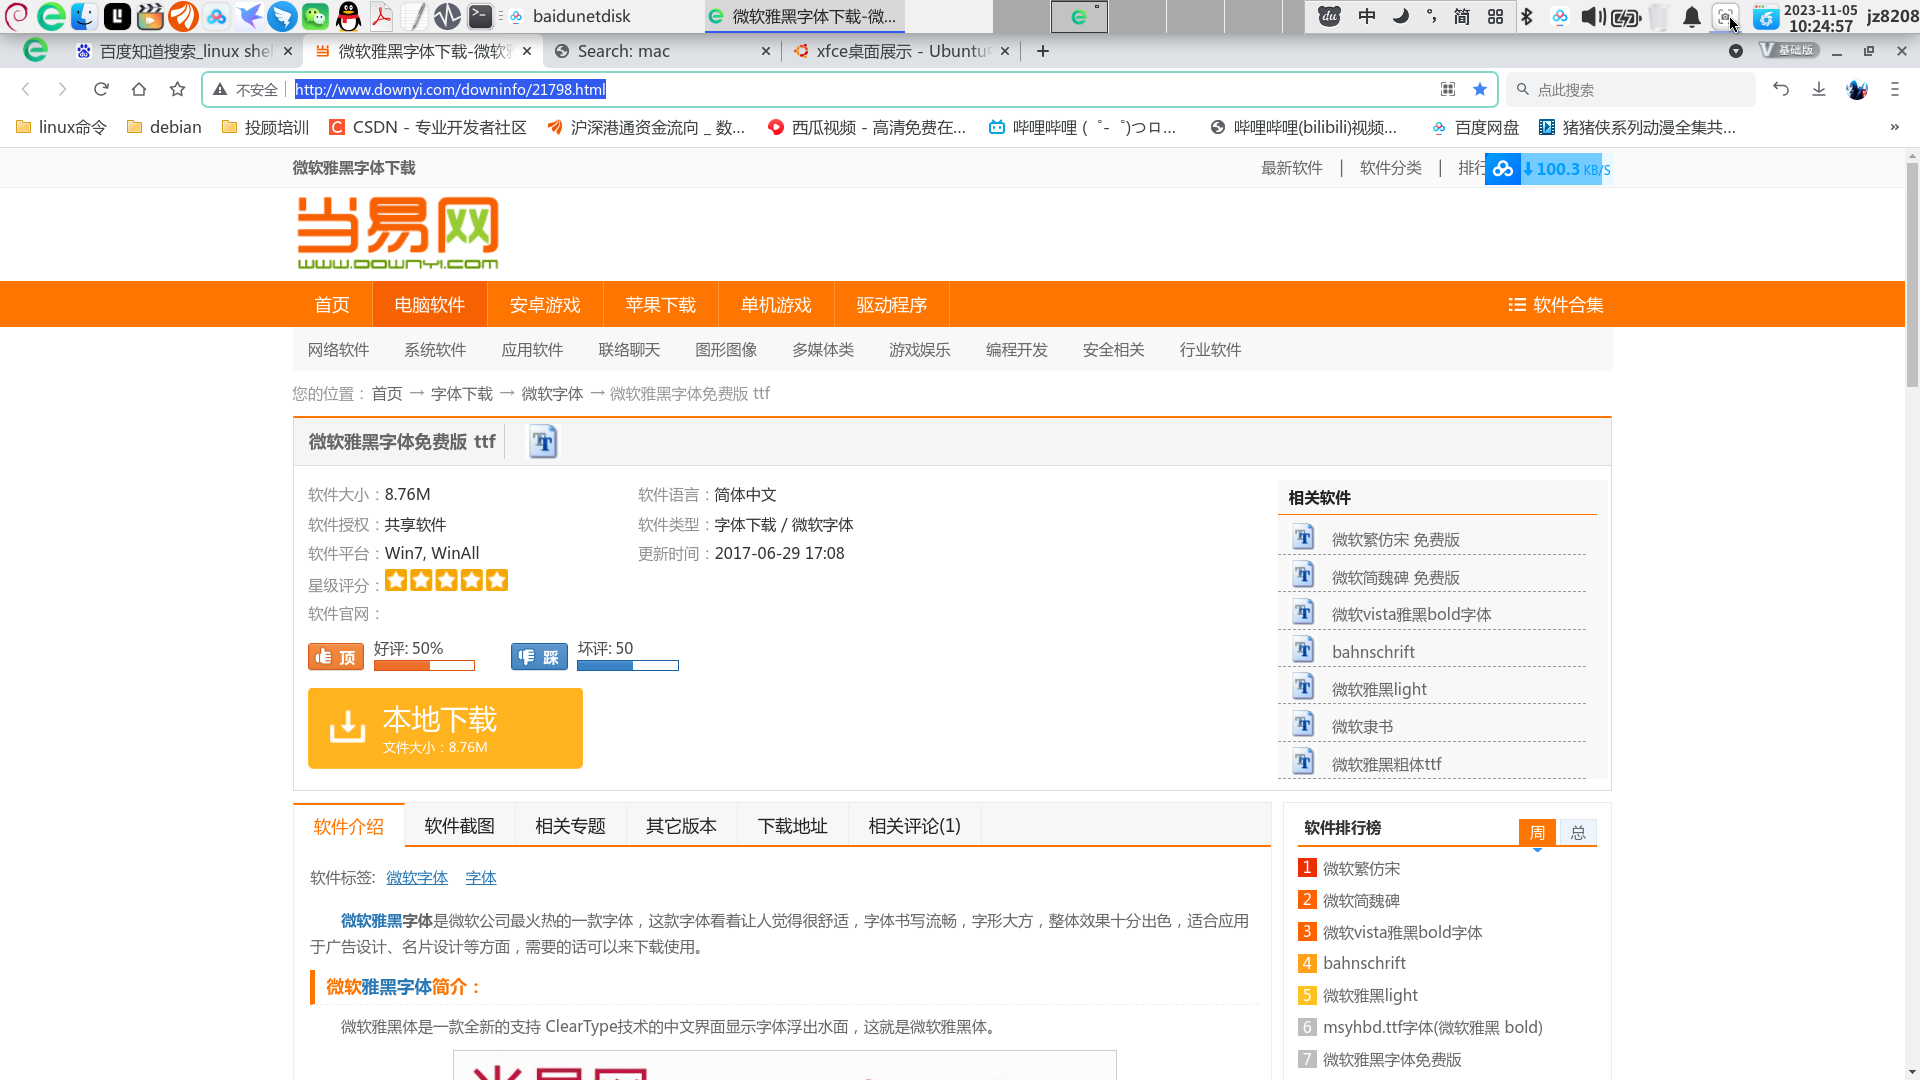Close the Search: mac tab

pos(766,51)
